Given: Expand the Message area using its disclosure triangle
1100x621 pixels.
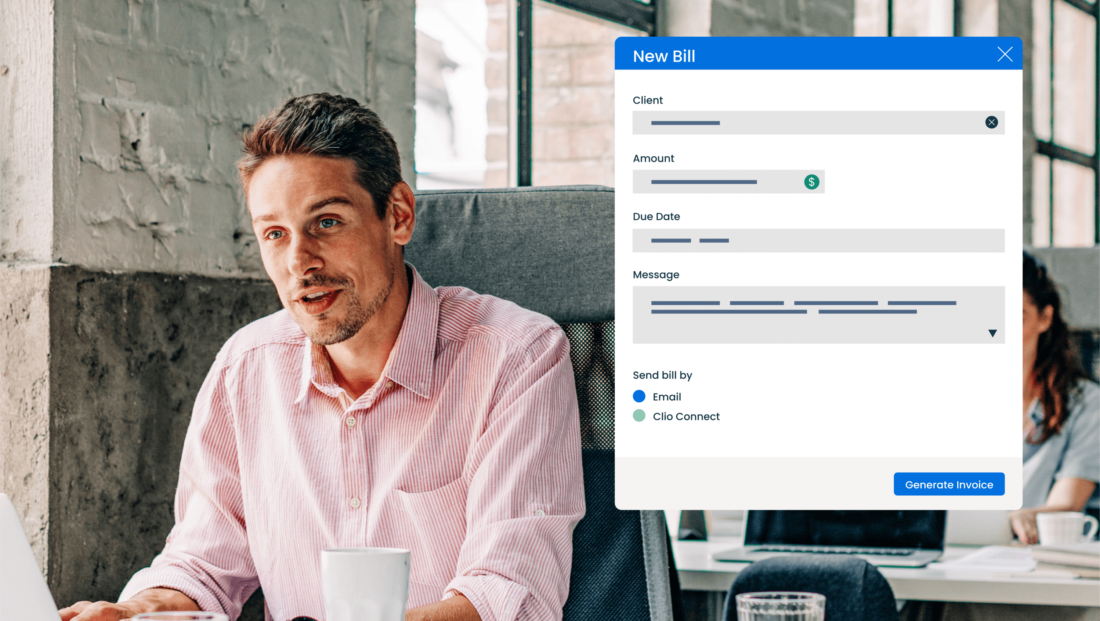Looking at the screenshot, I should (992, 332).
